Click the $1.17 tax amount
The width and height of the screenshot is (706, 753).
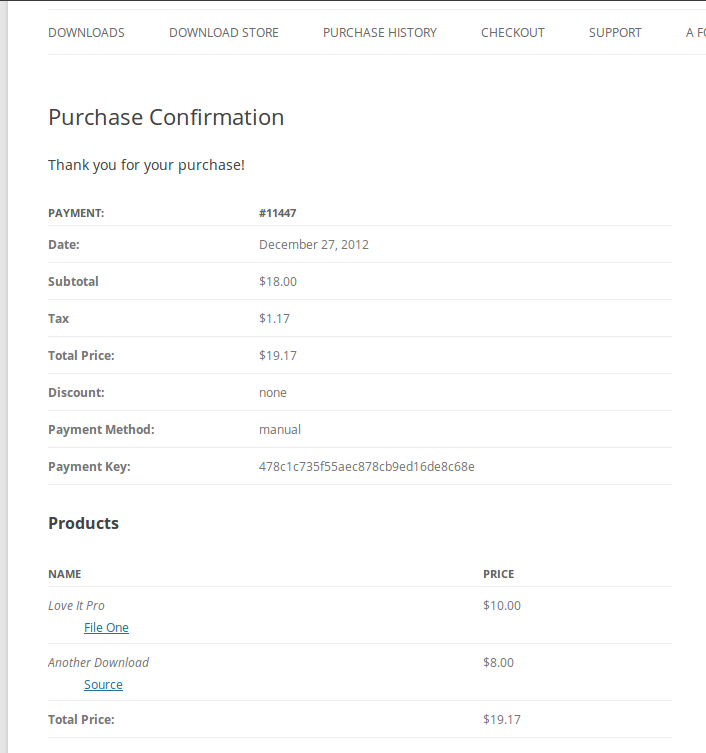click(274, 319)
